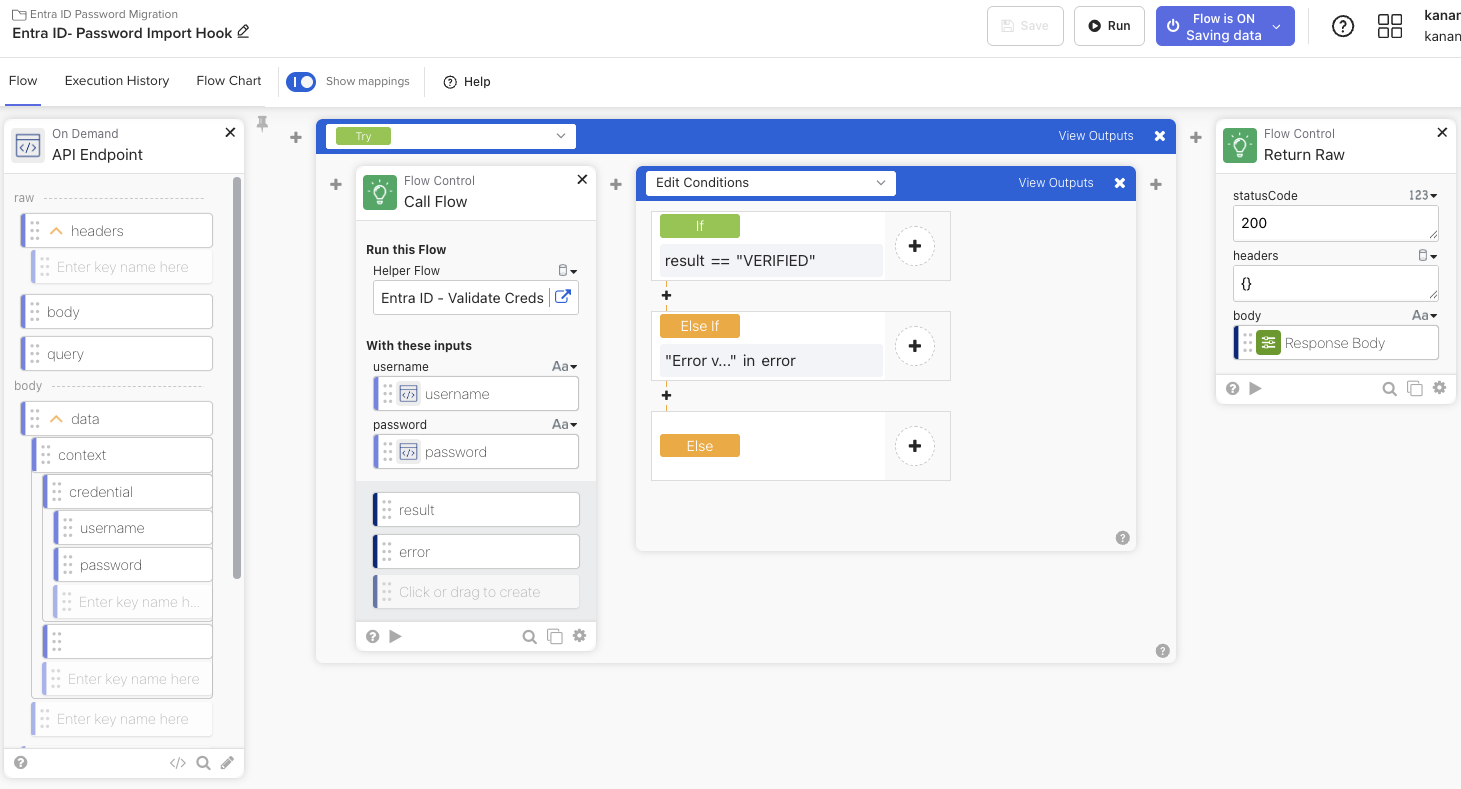This screenshot has height=789, width=1461.
Task: Collapse the headers group in API Endpoint
Action: [57, 231]
